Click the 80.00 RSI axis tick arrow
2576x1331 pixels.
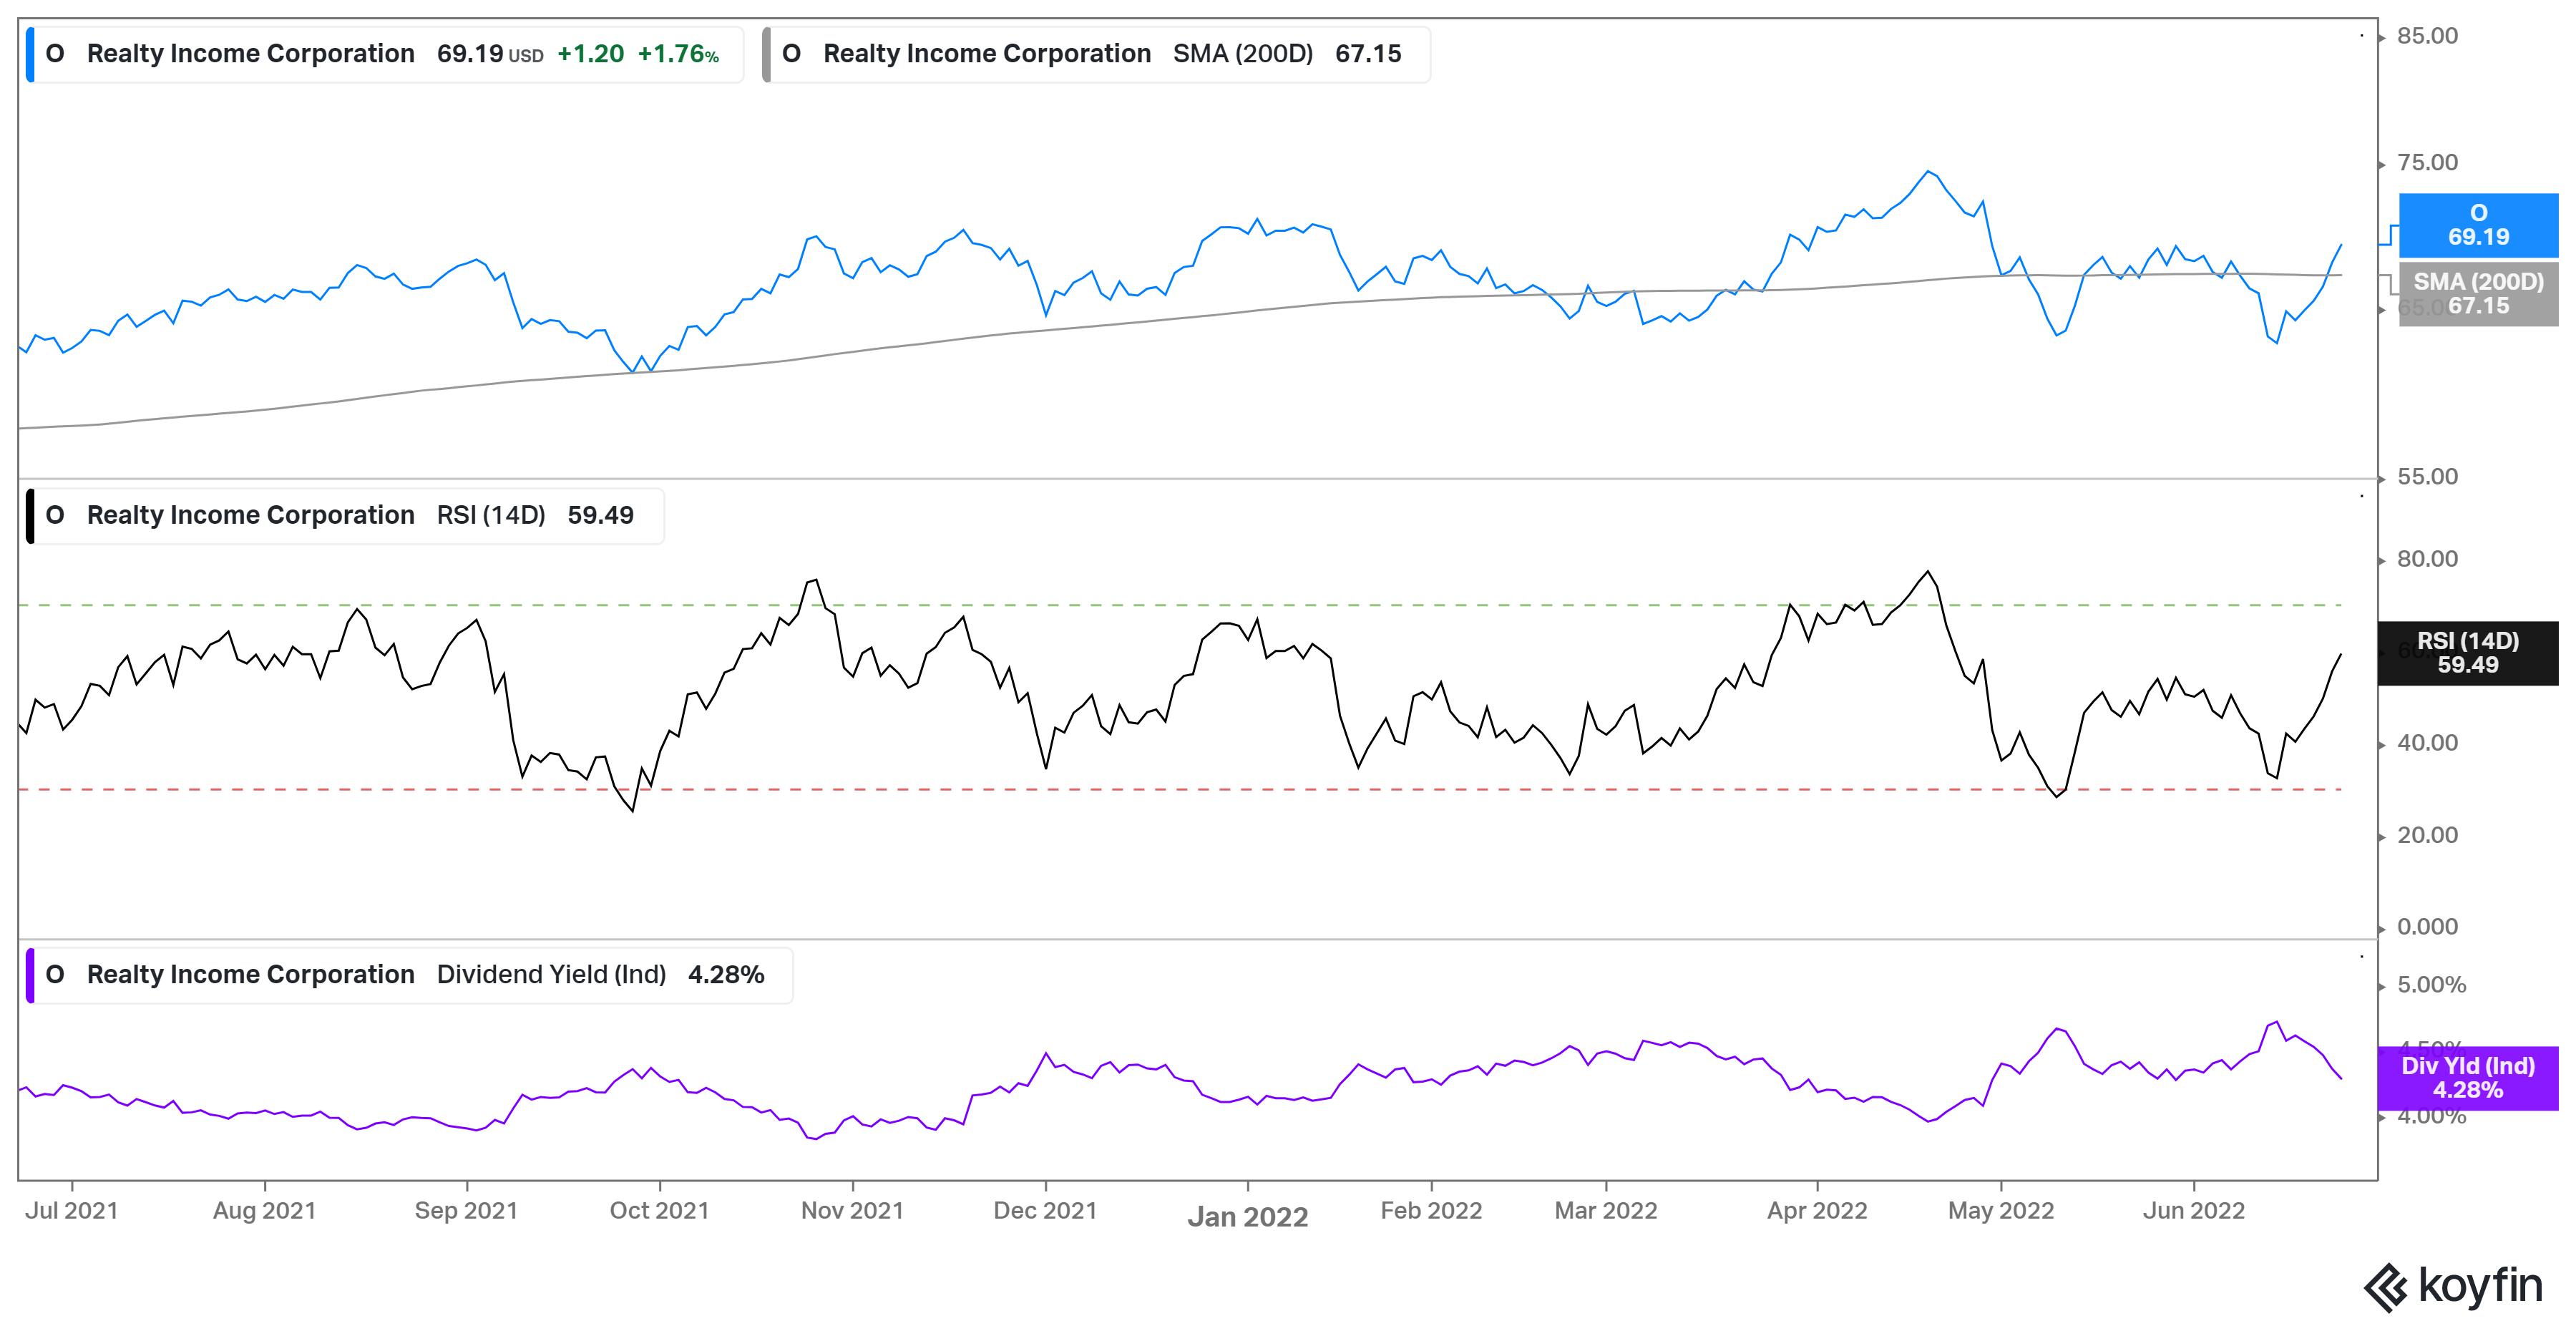pyautogui.click(x=2383, y=561)
